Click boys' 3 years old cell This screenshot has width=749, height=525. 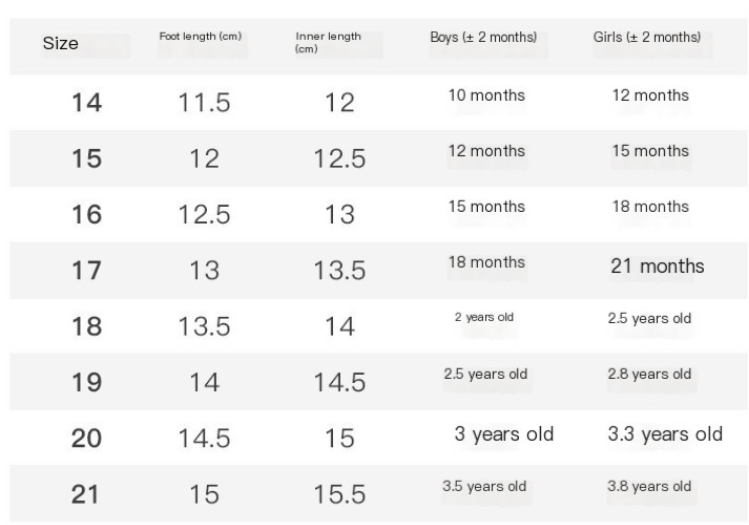504,434
